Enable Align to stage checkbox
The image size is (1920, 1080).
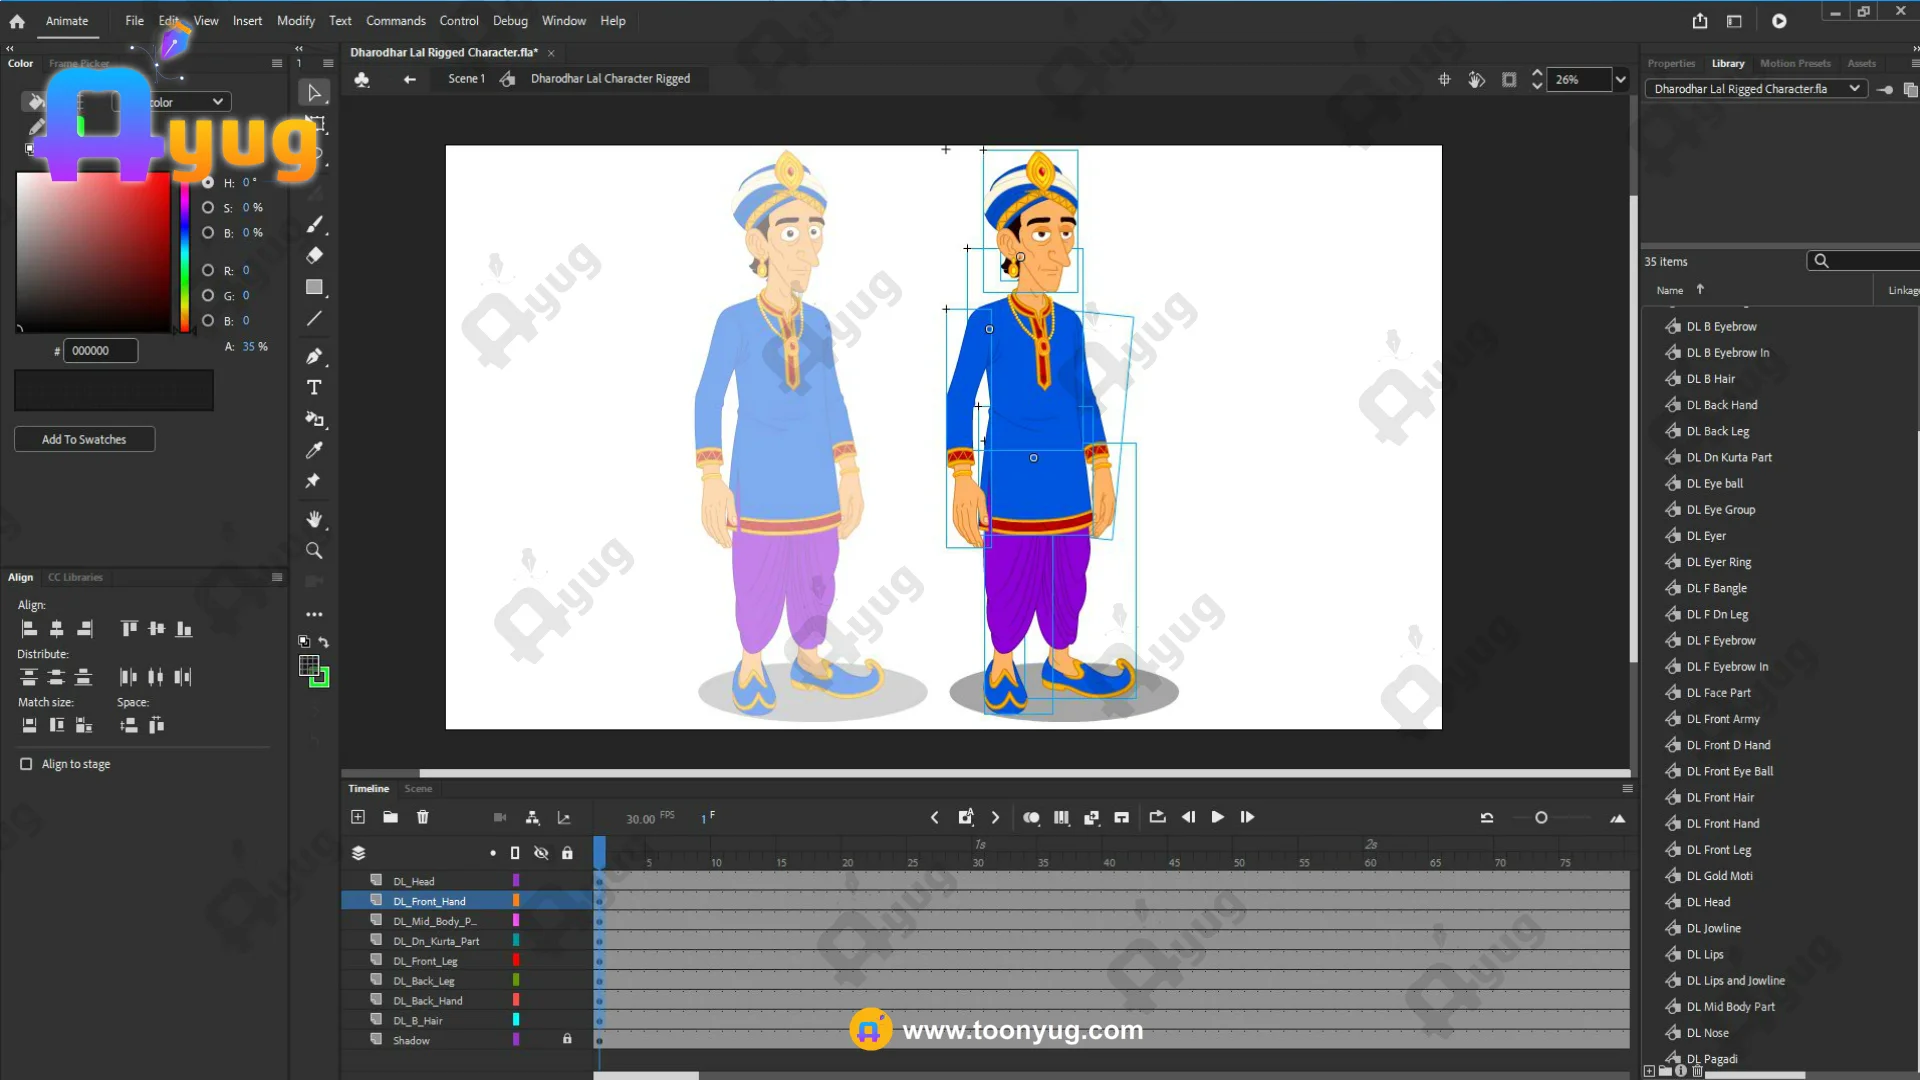pos(26,764)
